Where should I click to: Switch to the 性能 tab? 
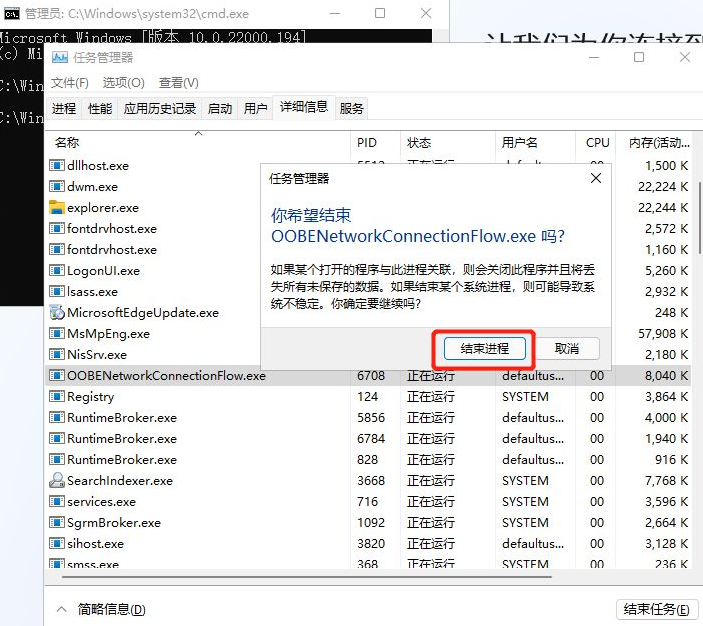point(100,109)
